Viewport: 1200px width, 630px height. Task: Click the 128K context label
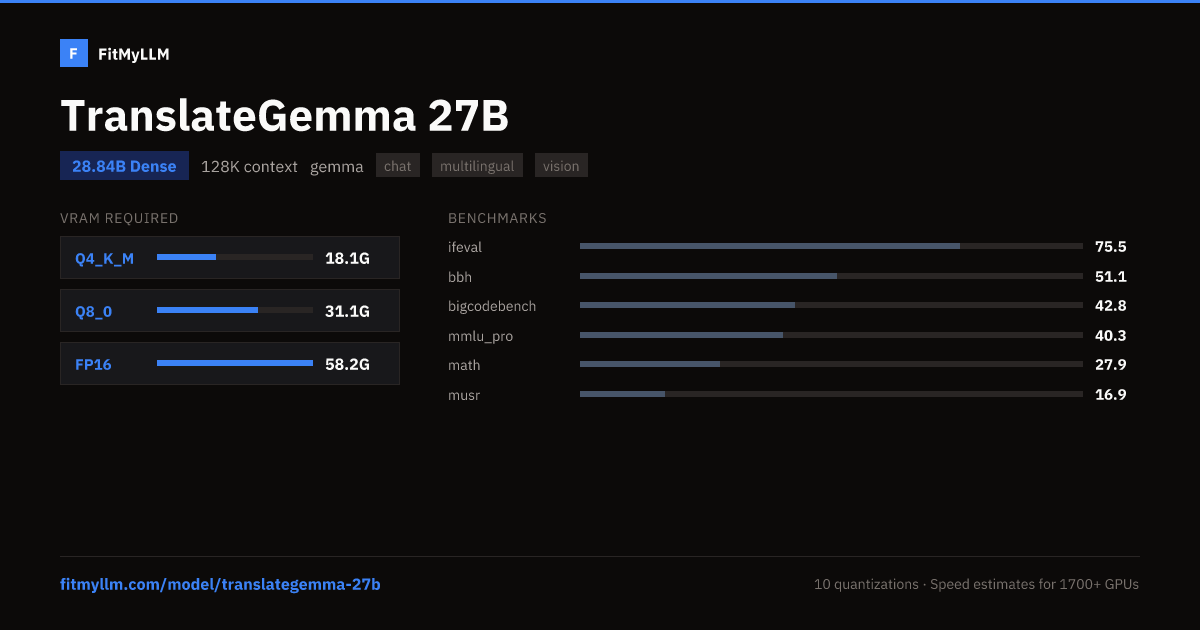[249, 166]
